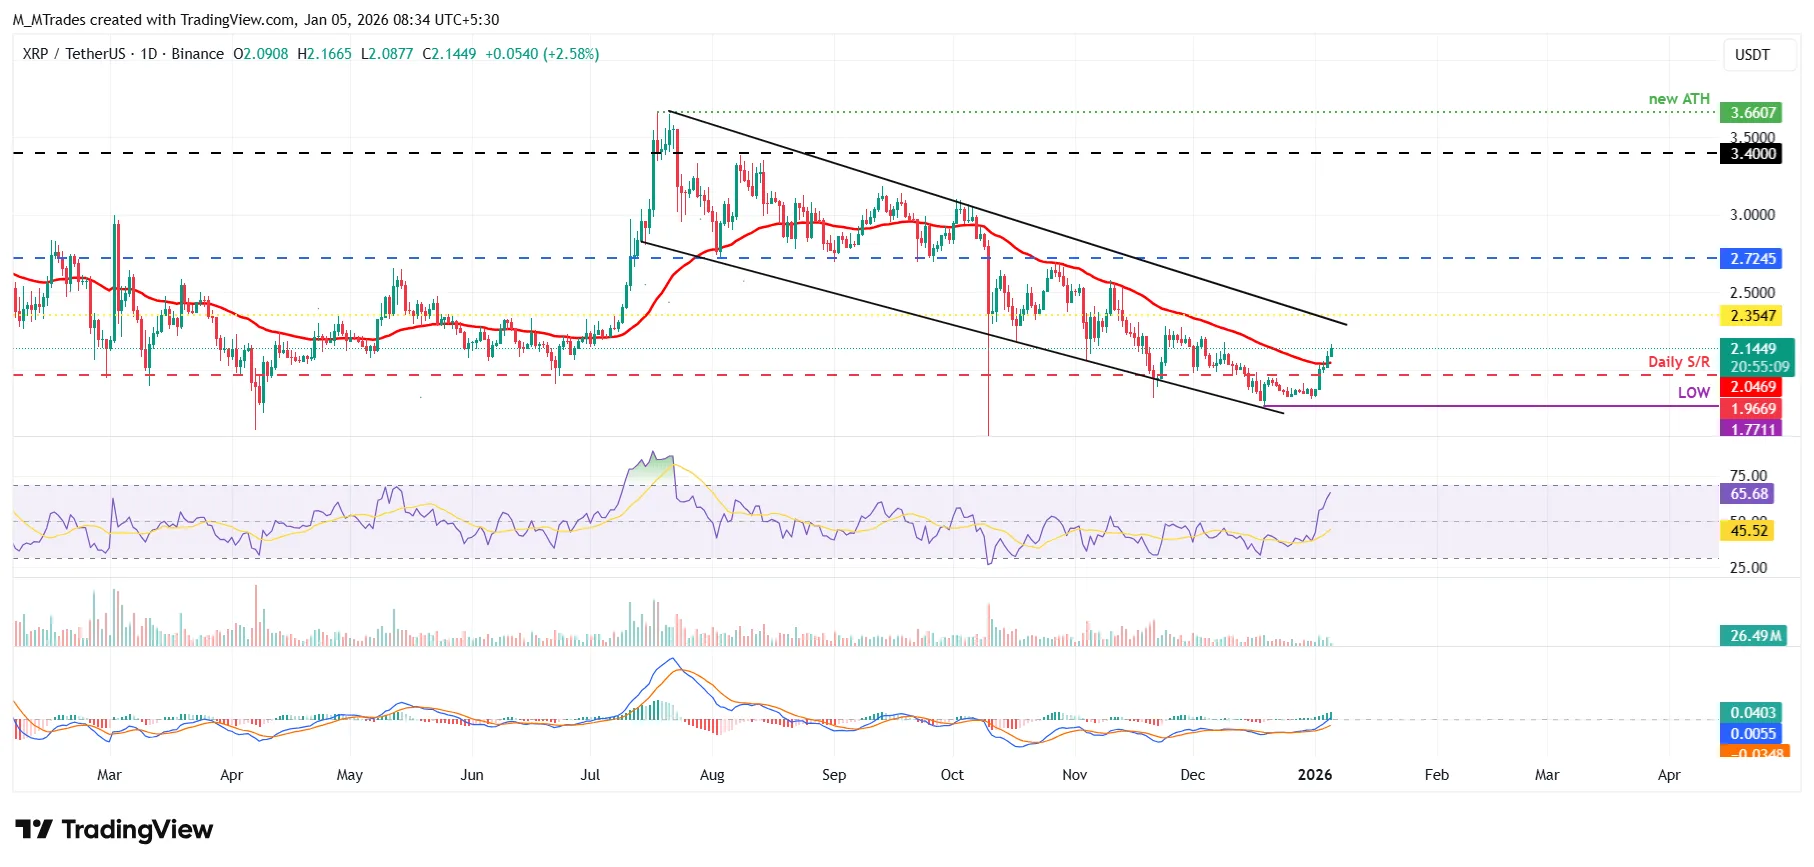This screenshot has height=867, width=1814.
Task: Click the purple 1.7711 LOW price label
Action: coord(1753,429)
